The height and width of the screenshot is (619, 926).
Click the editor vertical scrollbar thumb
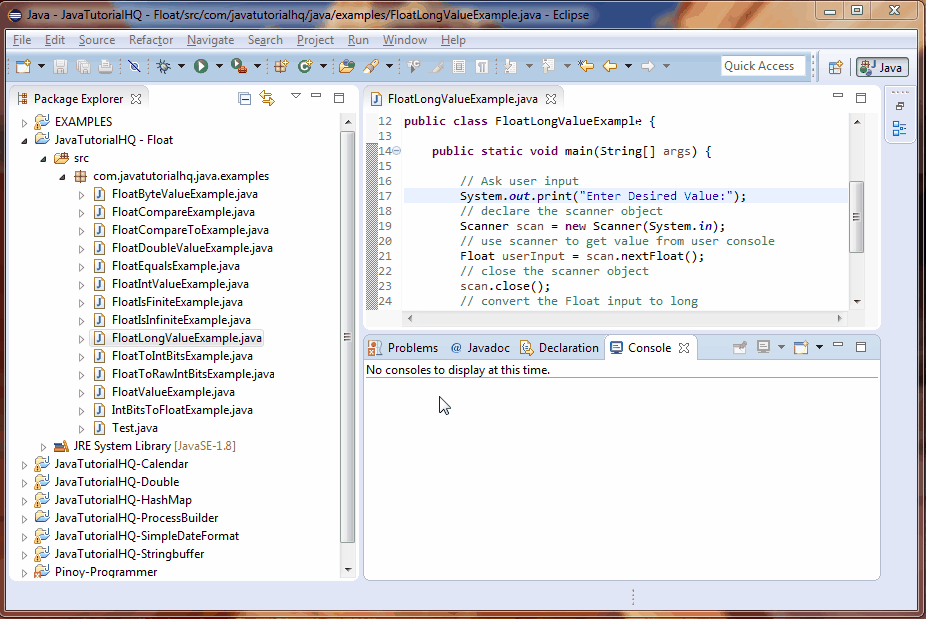click(x=856, y=217)
